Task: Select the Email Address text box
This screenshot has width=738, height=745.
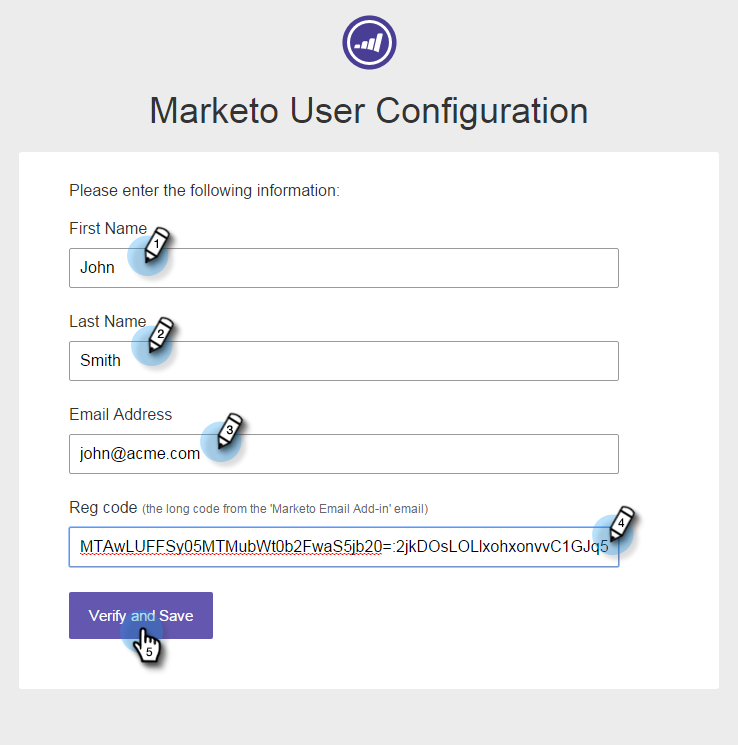Action: coord(400,454)
